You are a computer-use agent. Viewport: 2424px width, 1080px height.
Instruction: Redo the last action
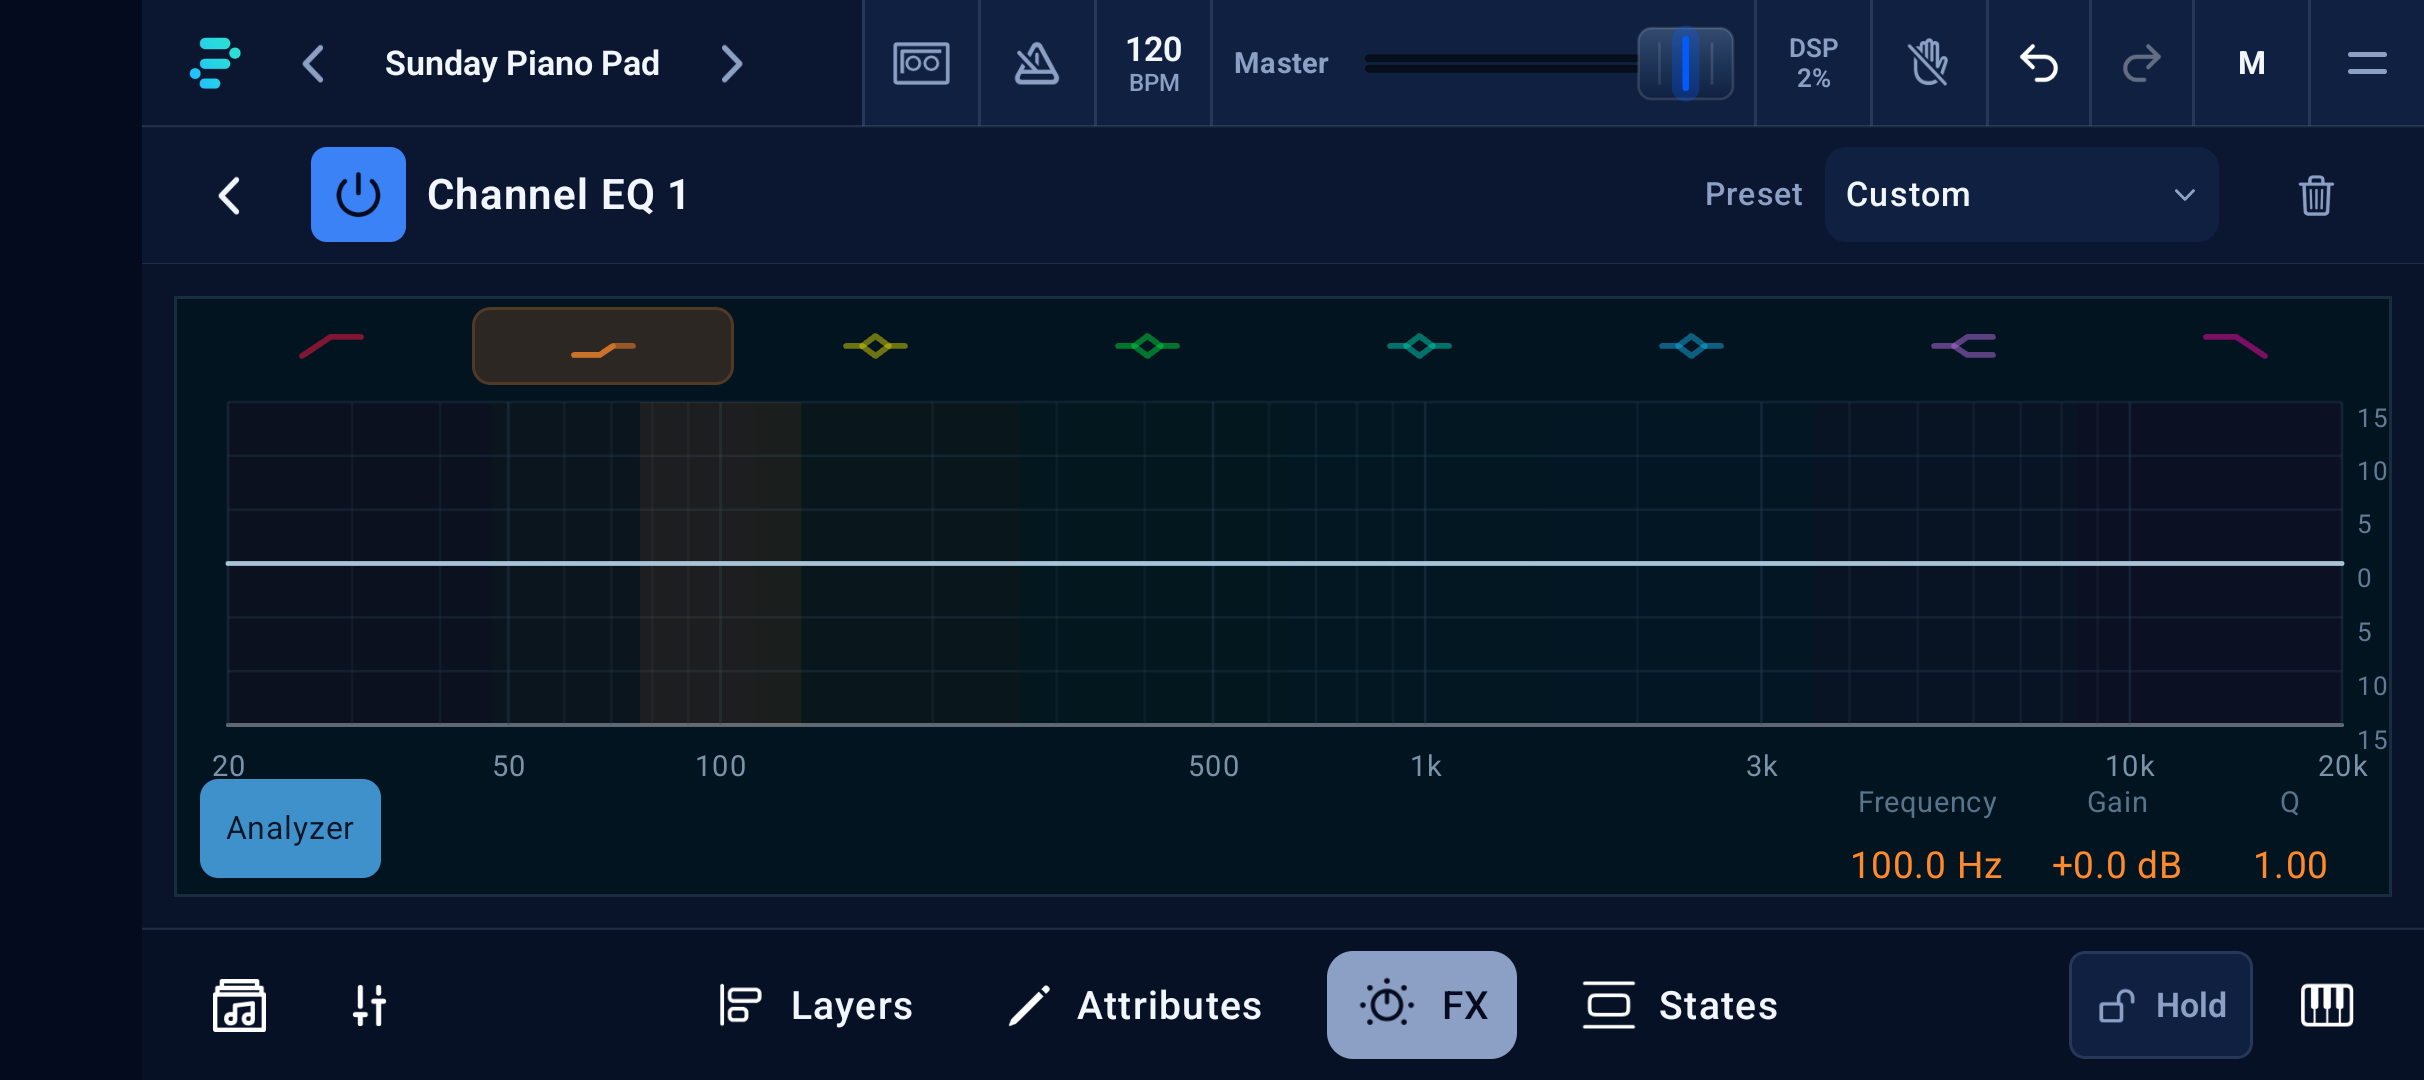pyautogui.click(x=2142, y=63)
